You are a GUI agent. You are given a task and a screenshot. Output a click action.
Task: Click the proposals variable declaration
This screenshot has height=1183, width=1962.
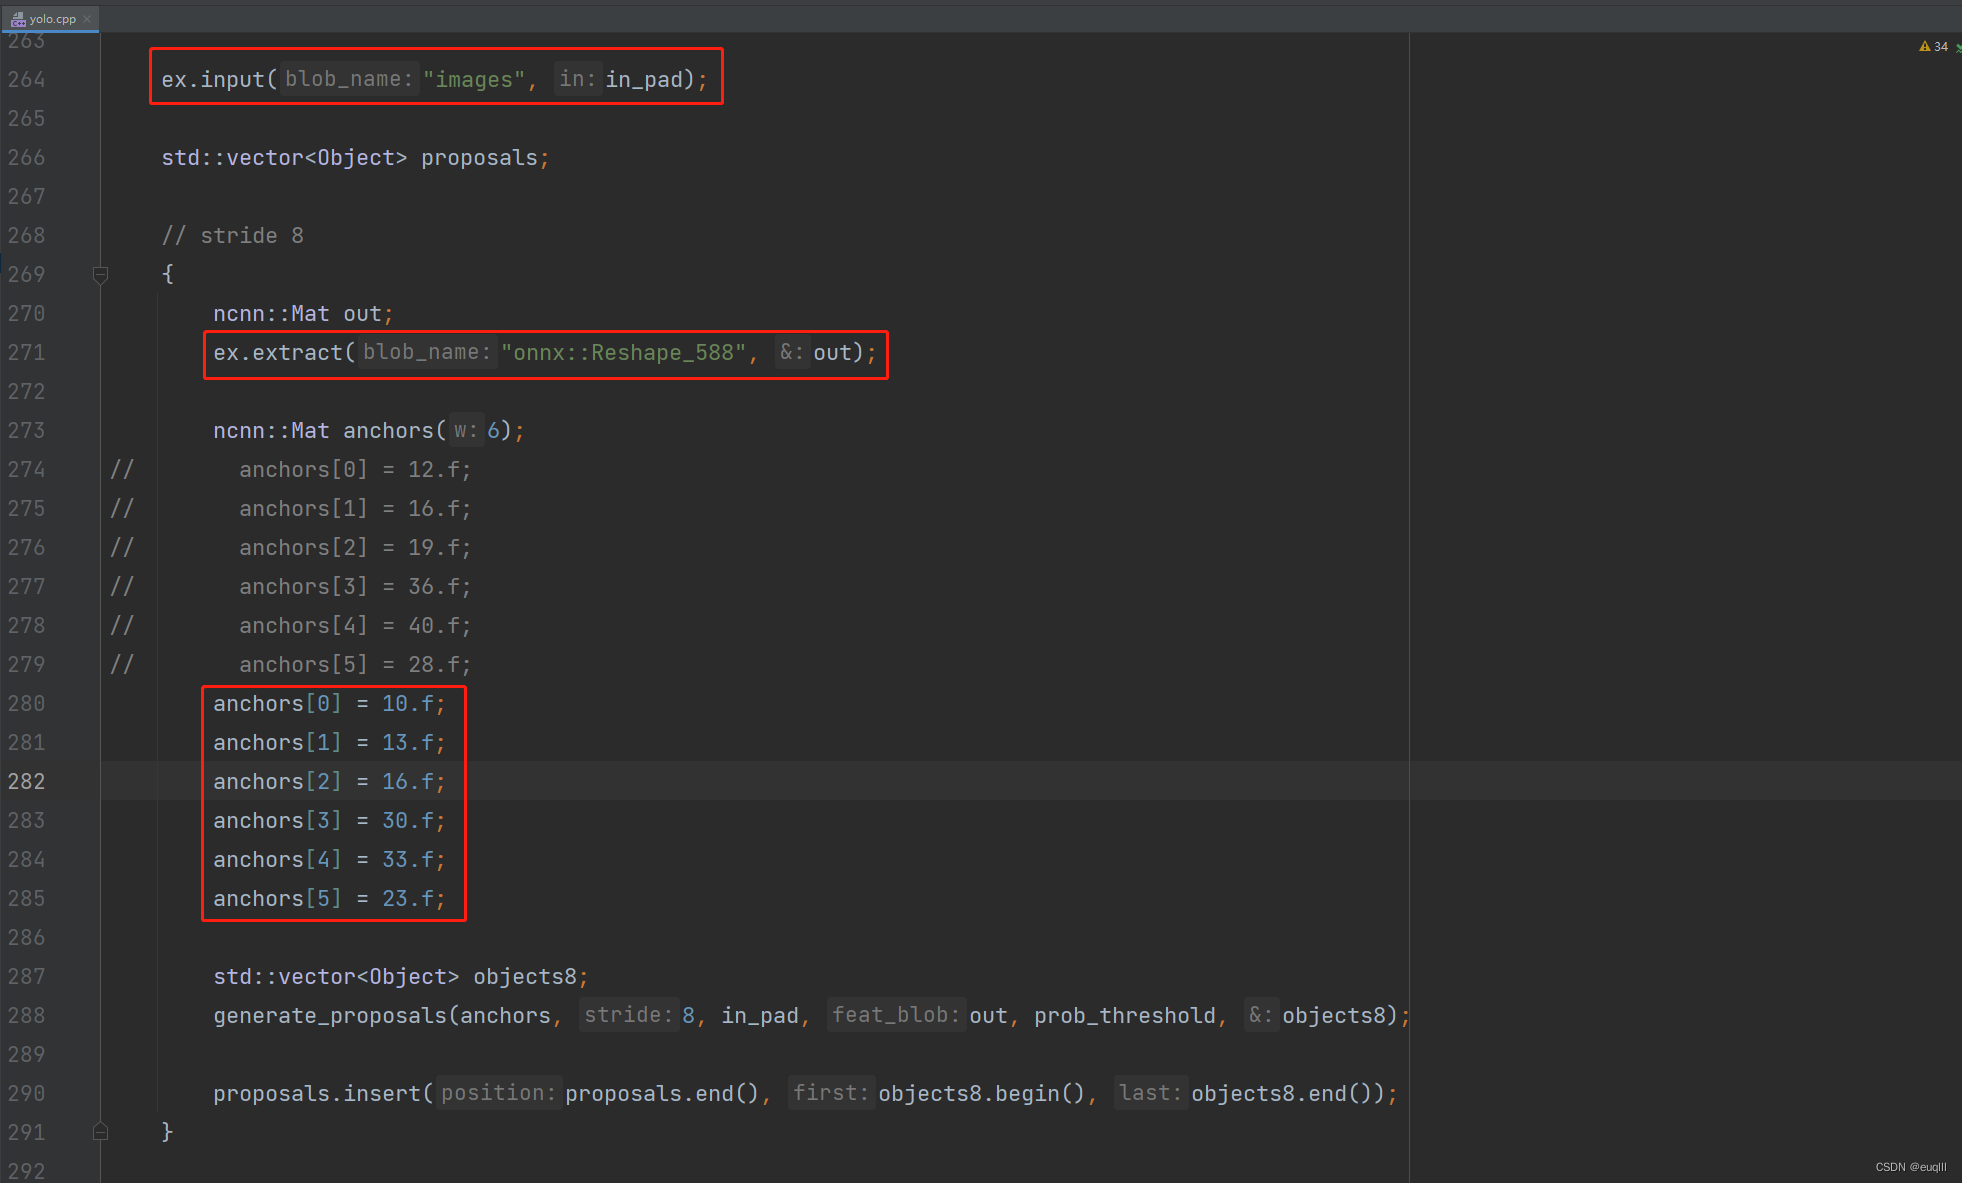point(479,157)
